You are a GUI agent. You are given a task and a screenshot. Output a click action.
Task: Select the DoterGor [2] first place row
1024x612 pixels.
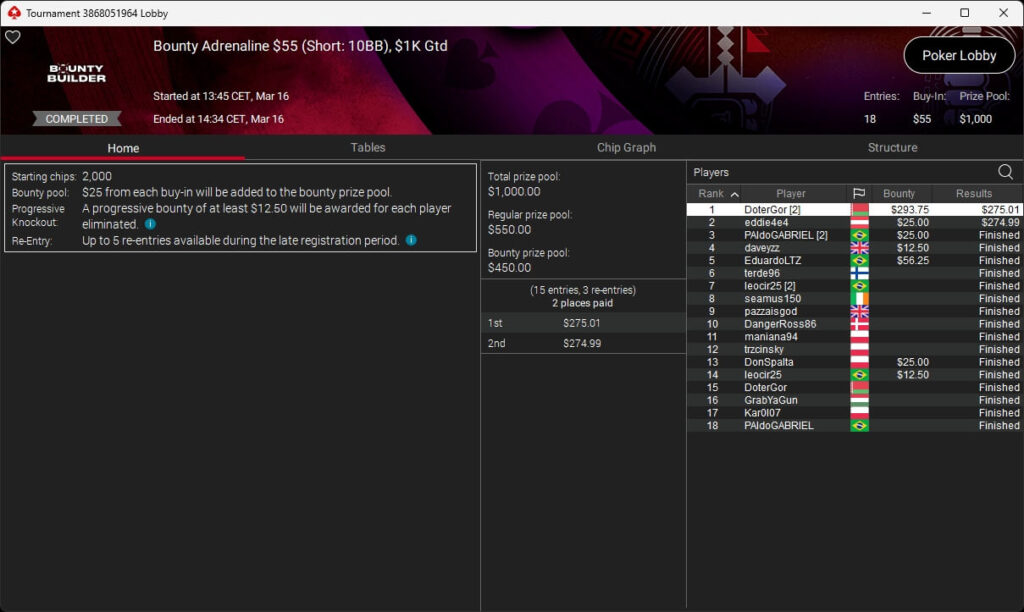(x=855, y=210)
